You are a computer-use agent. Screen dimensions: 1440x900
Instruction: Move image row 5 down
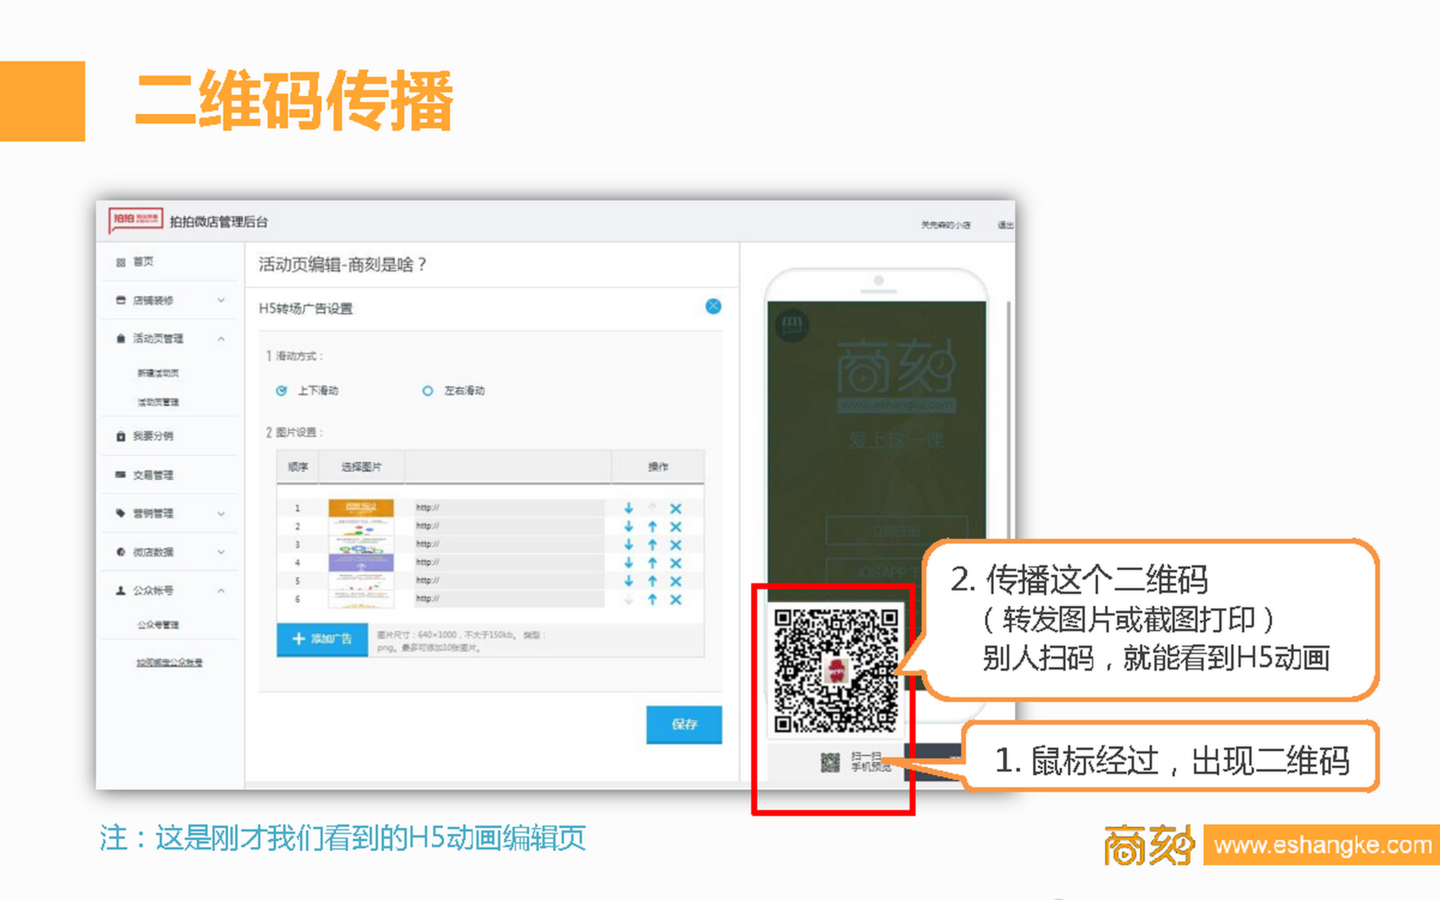[x=629, y=580]
